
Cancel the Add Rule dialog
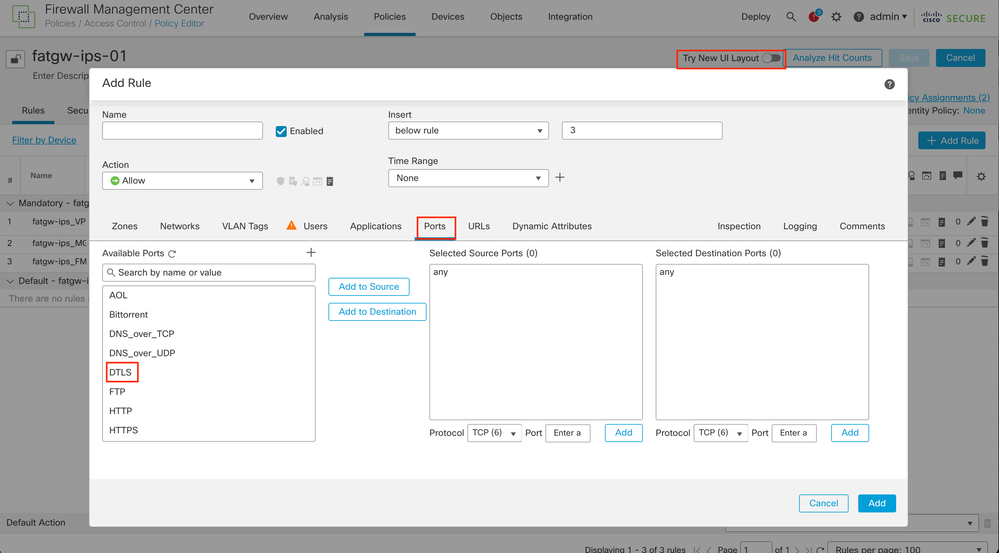pos(823,503)
